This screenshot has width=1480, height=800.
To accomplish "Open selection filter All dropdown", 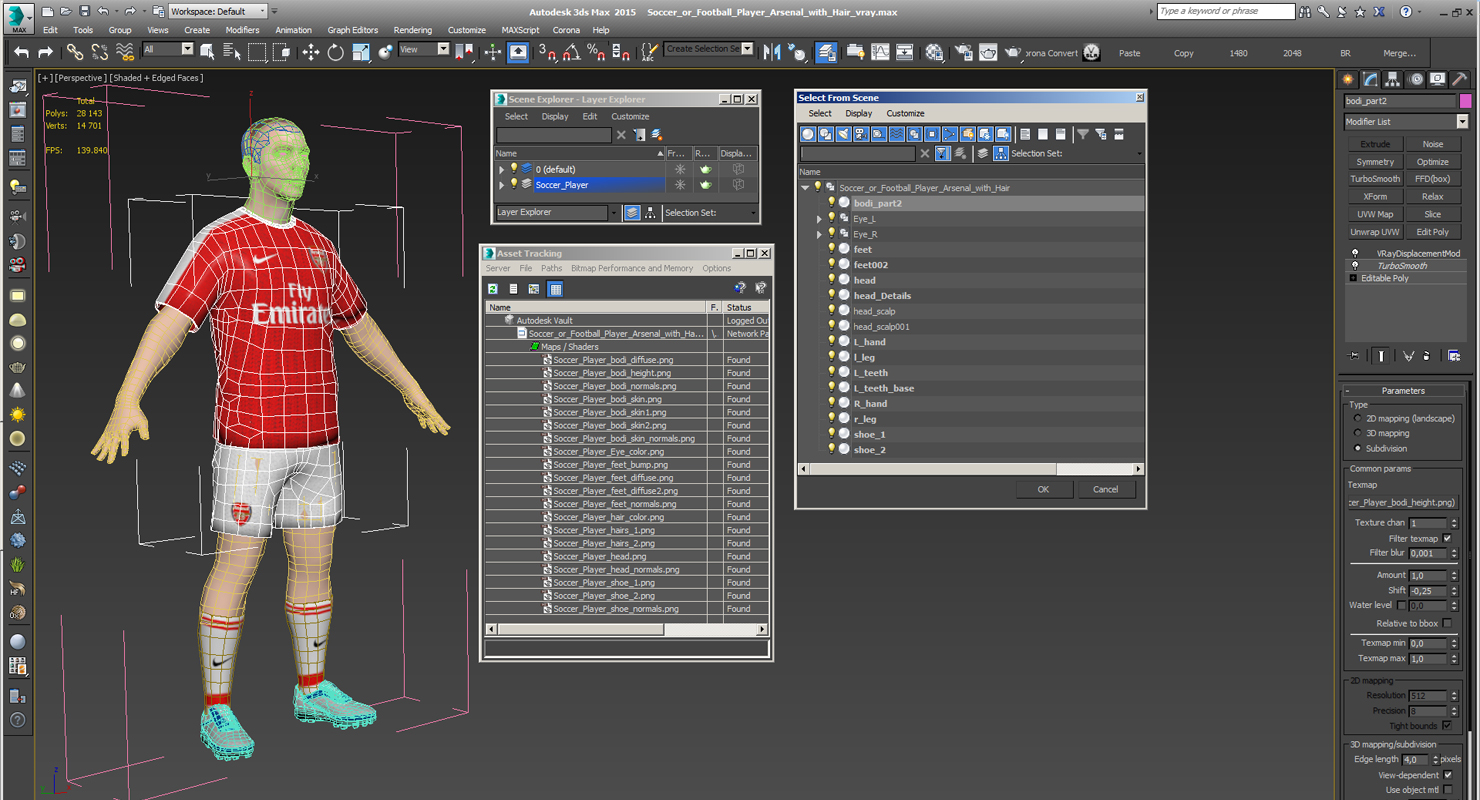I will pos(168,49).
